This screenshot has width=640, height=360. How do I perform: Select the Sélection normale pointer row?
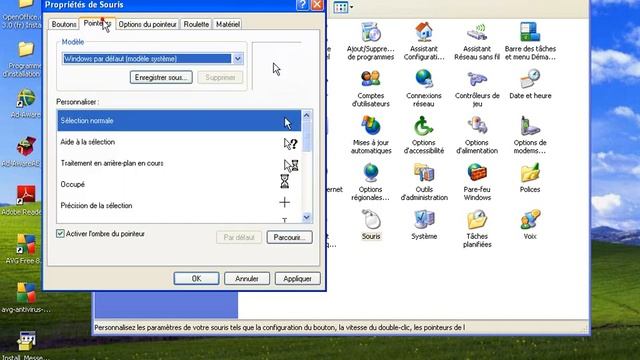(x=179, y=121)
